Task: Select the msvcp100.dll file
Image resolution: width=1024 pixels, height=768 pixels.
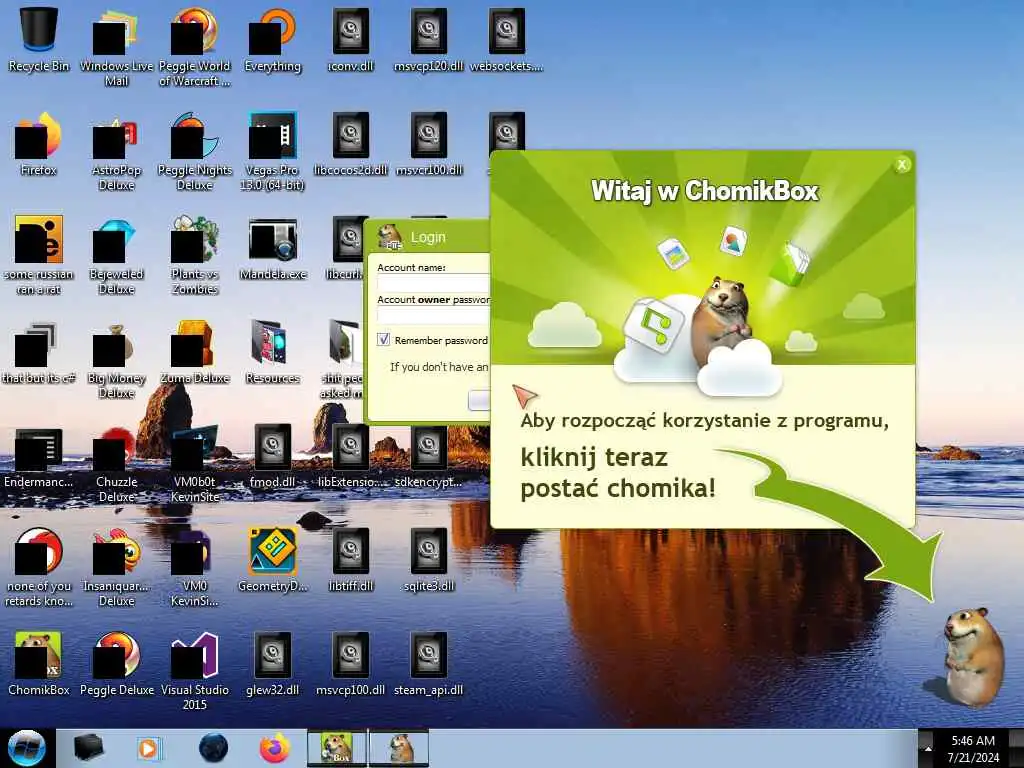Action: (351, 664)
